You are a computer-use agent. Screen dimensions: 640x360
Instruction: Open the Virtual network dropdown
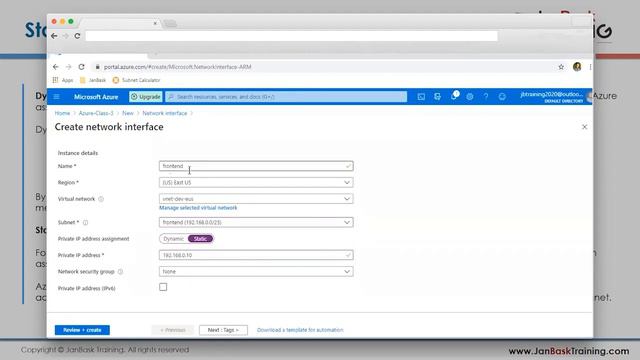point(256,199)
